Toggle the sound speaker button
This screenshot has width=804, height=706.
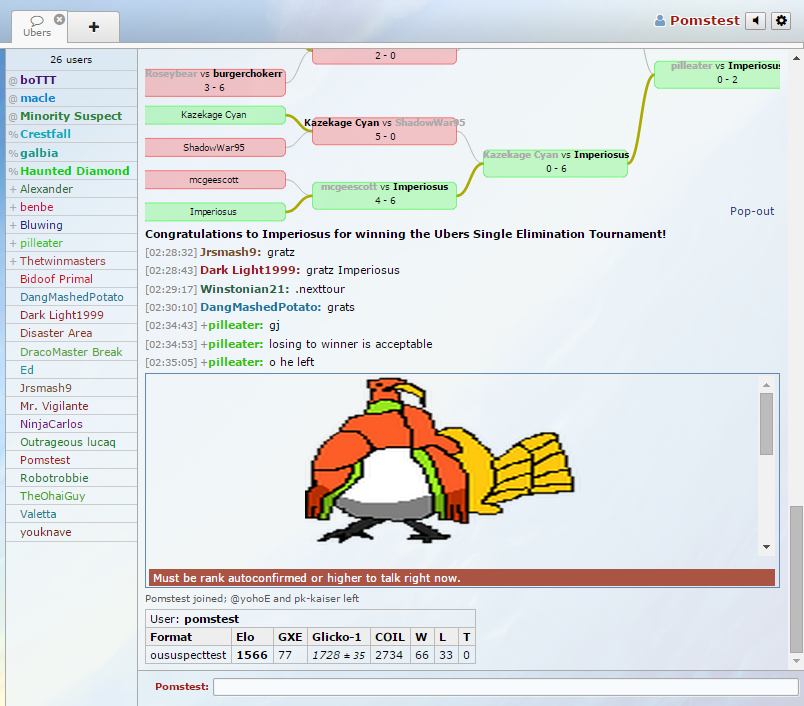[x=756, y=20]
